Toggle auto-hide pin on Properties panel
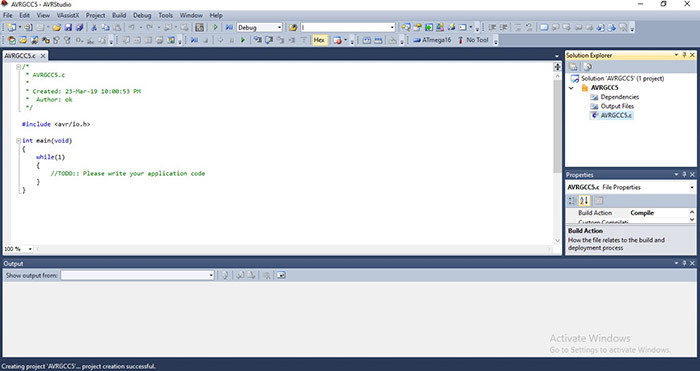Image resolution: width=700 pixels, height=371 pixels. point(684,175)
